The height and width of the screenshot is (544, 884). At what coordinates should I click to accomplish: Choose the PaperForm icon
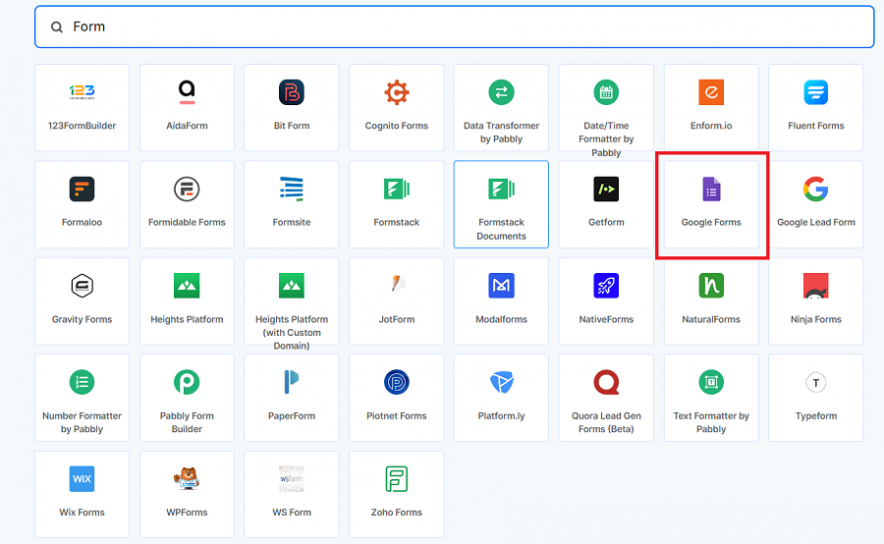(291, 382)
